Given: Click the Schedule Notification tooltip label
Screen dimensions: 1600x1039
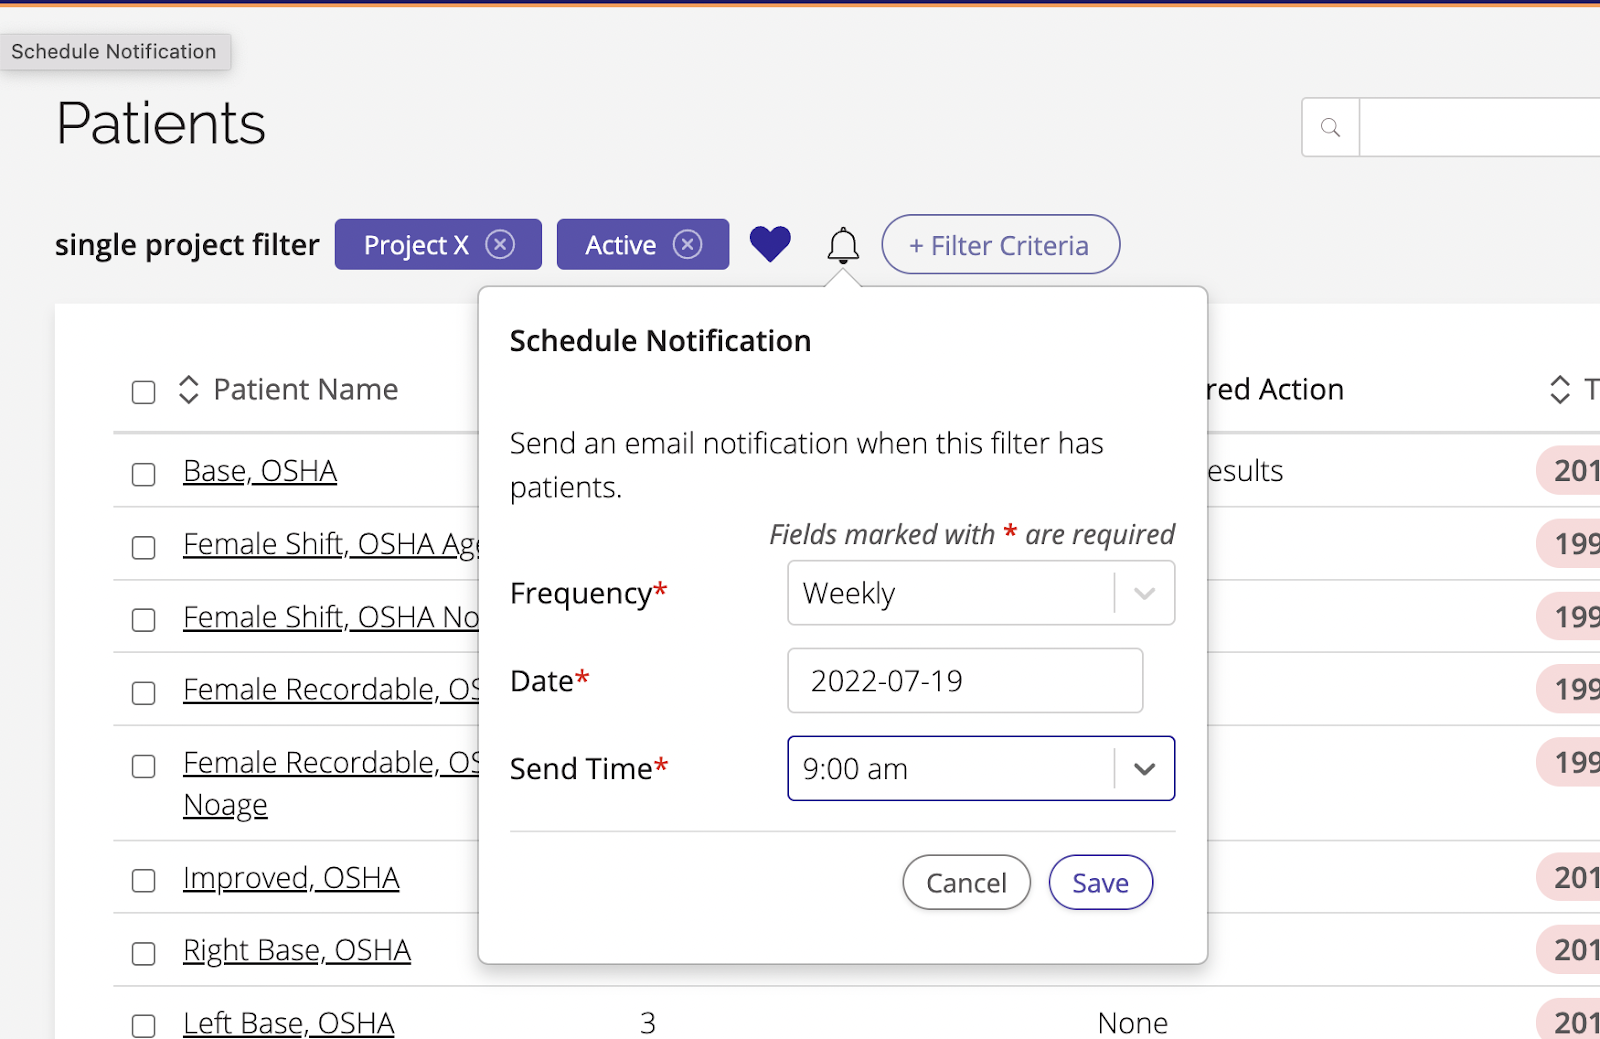Looking at the screenshot, I should 114,52.
